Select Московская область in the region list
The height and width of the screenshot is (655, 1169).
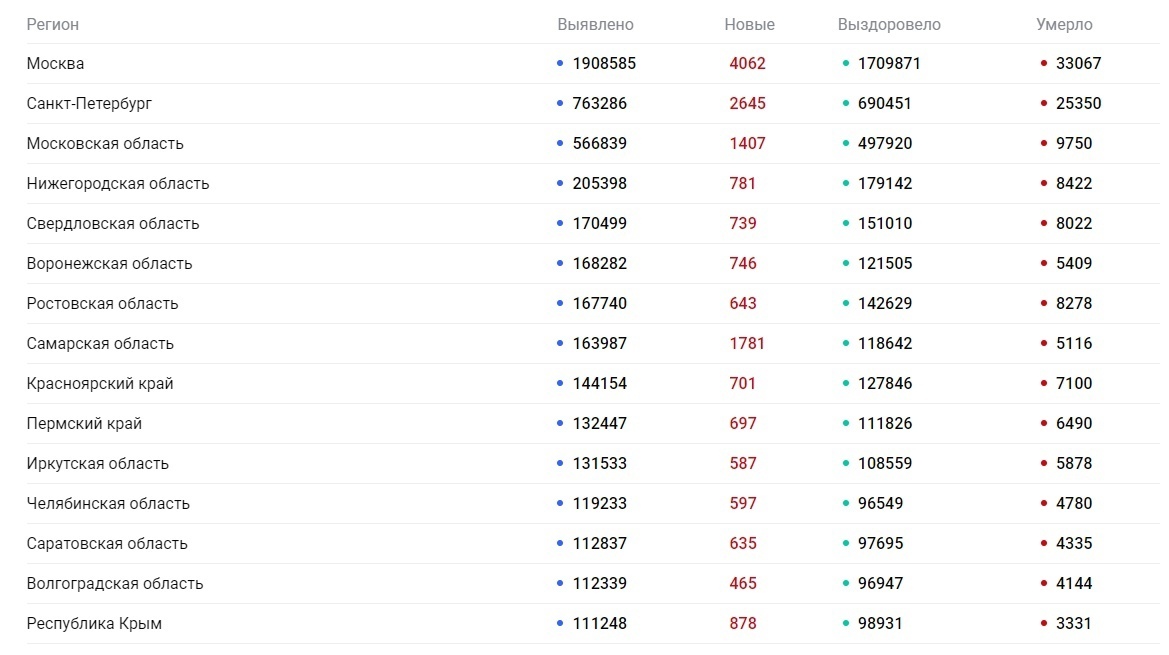click(105, 143)
